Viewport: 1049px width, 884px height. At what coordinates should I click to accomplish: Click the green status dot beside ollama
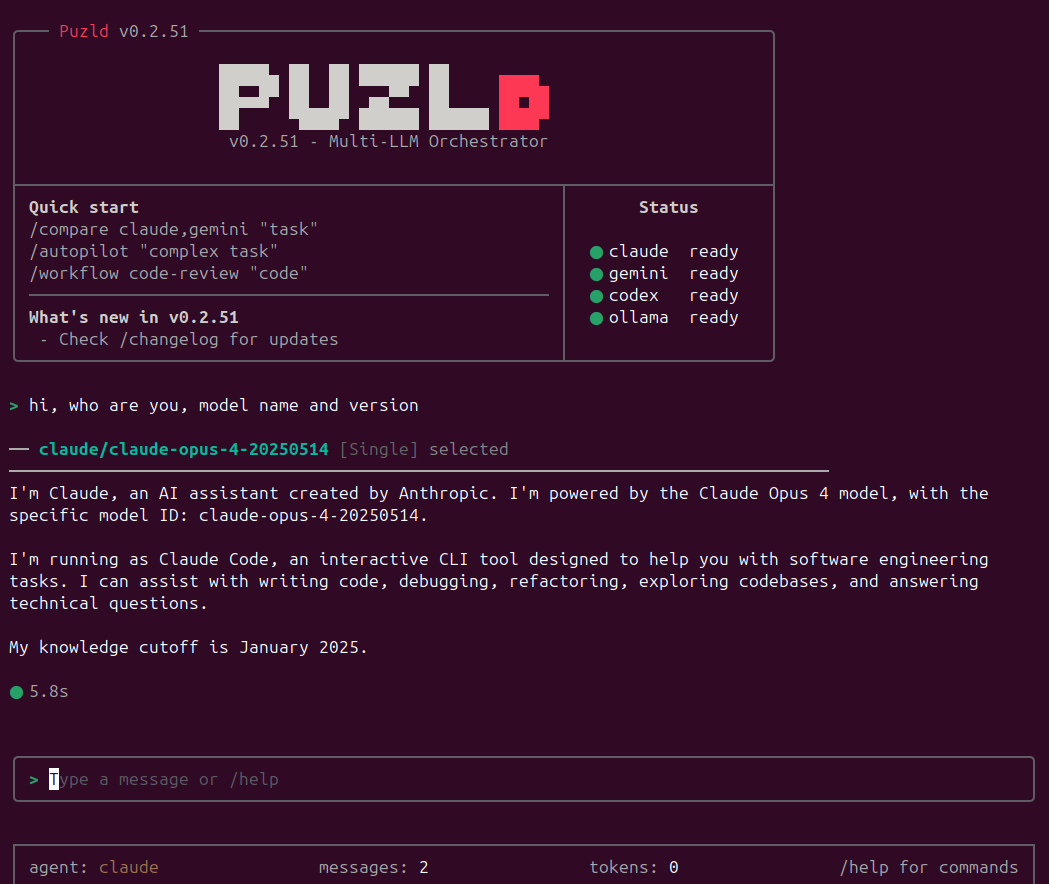pyautogui.click(x=596, y=319)
